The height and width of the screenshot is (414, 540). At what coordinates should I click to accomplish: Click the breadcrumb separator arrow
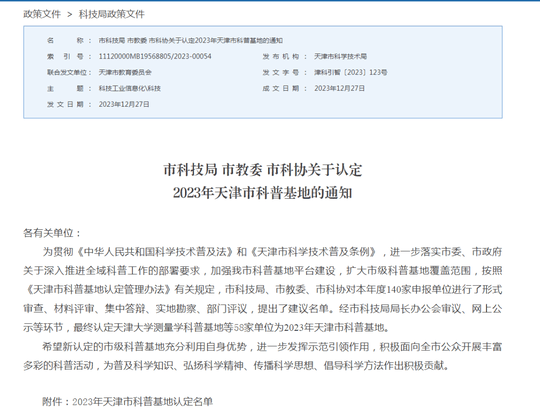70,14
